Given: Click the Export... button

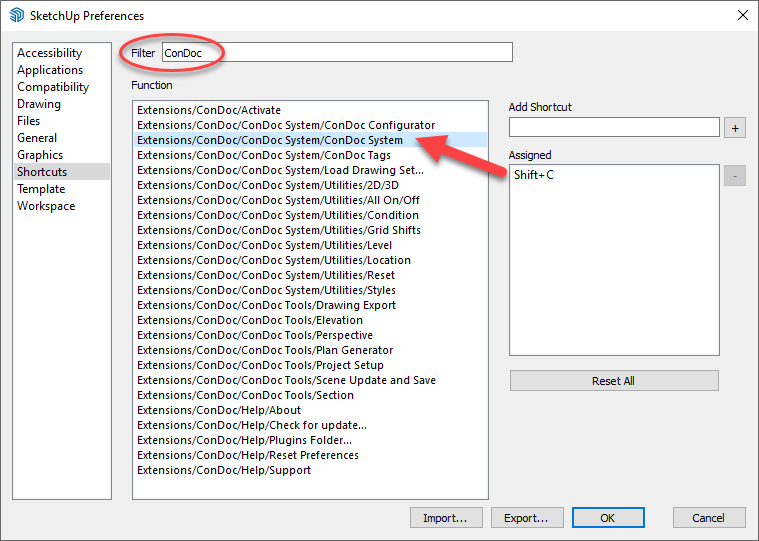Looking at the screenshot, I should click(526, 518).
